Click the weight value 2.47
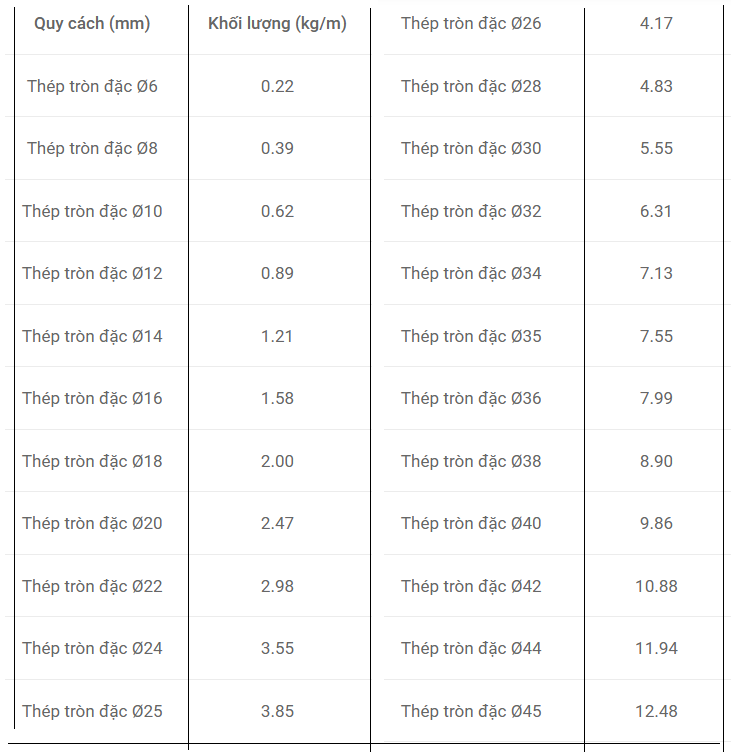The image size is (731, 752). (277, 523)
